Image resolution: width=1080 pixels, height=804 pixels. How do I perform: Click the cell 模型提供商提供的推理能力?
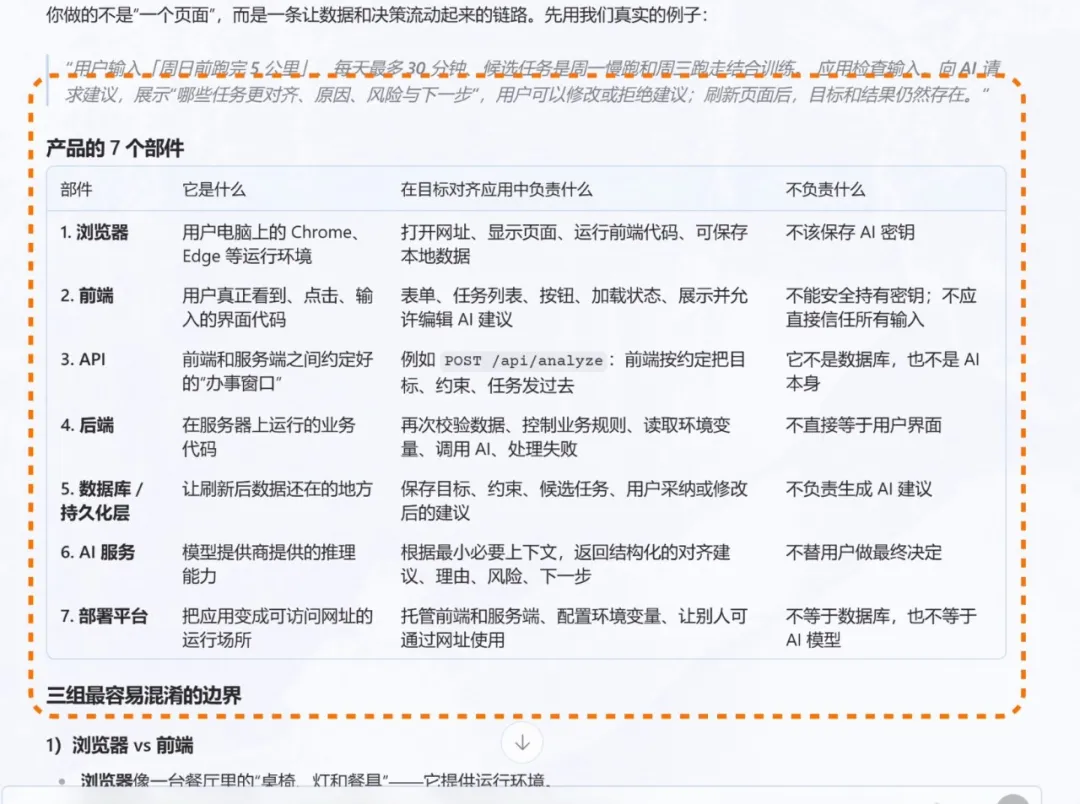point(269,564)
